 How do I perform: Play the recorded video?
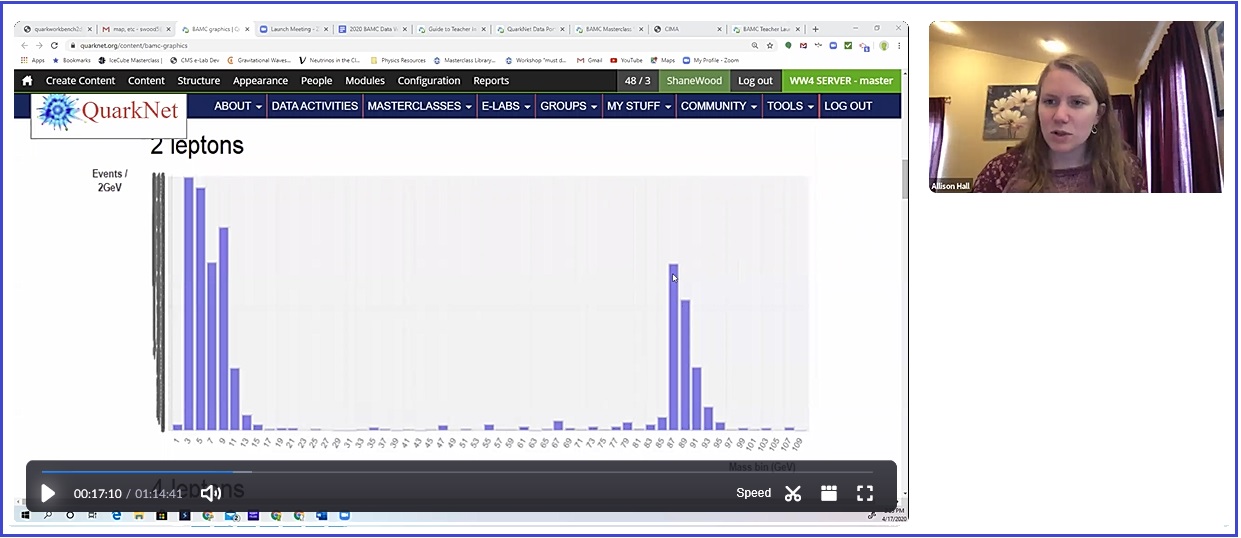pos(48,493)
